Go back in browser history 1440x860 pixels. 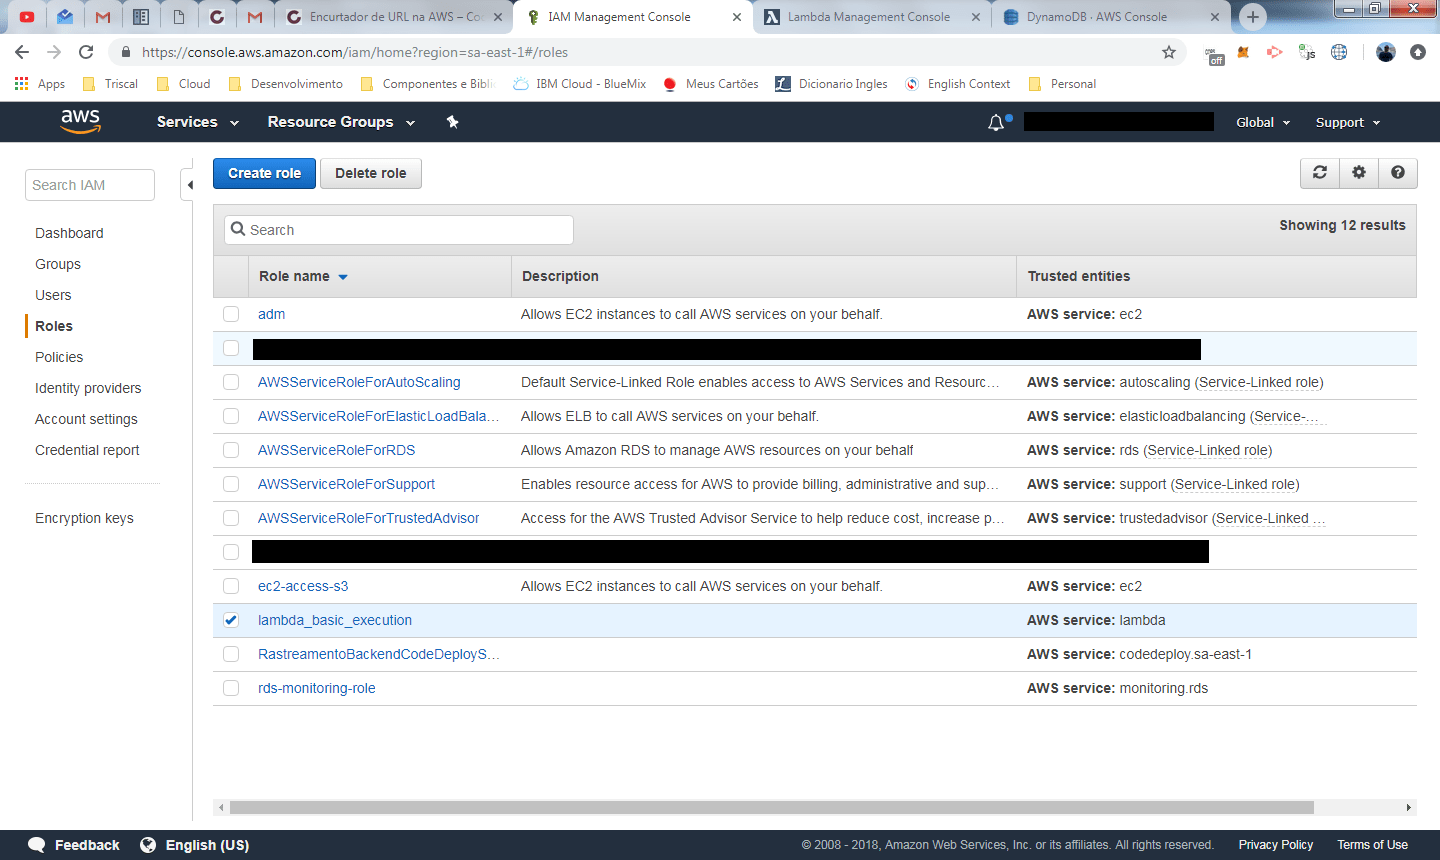tap(22, 52)
